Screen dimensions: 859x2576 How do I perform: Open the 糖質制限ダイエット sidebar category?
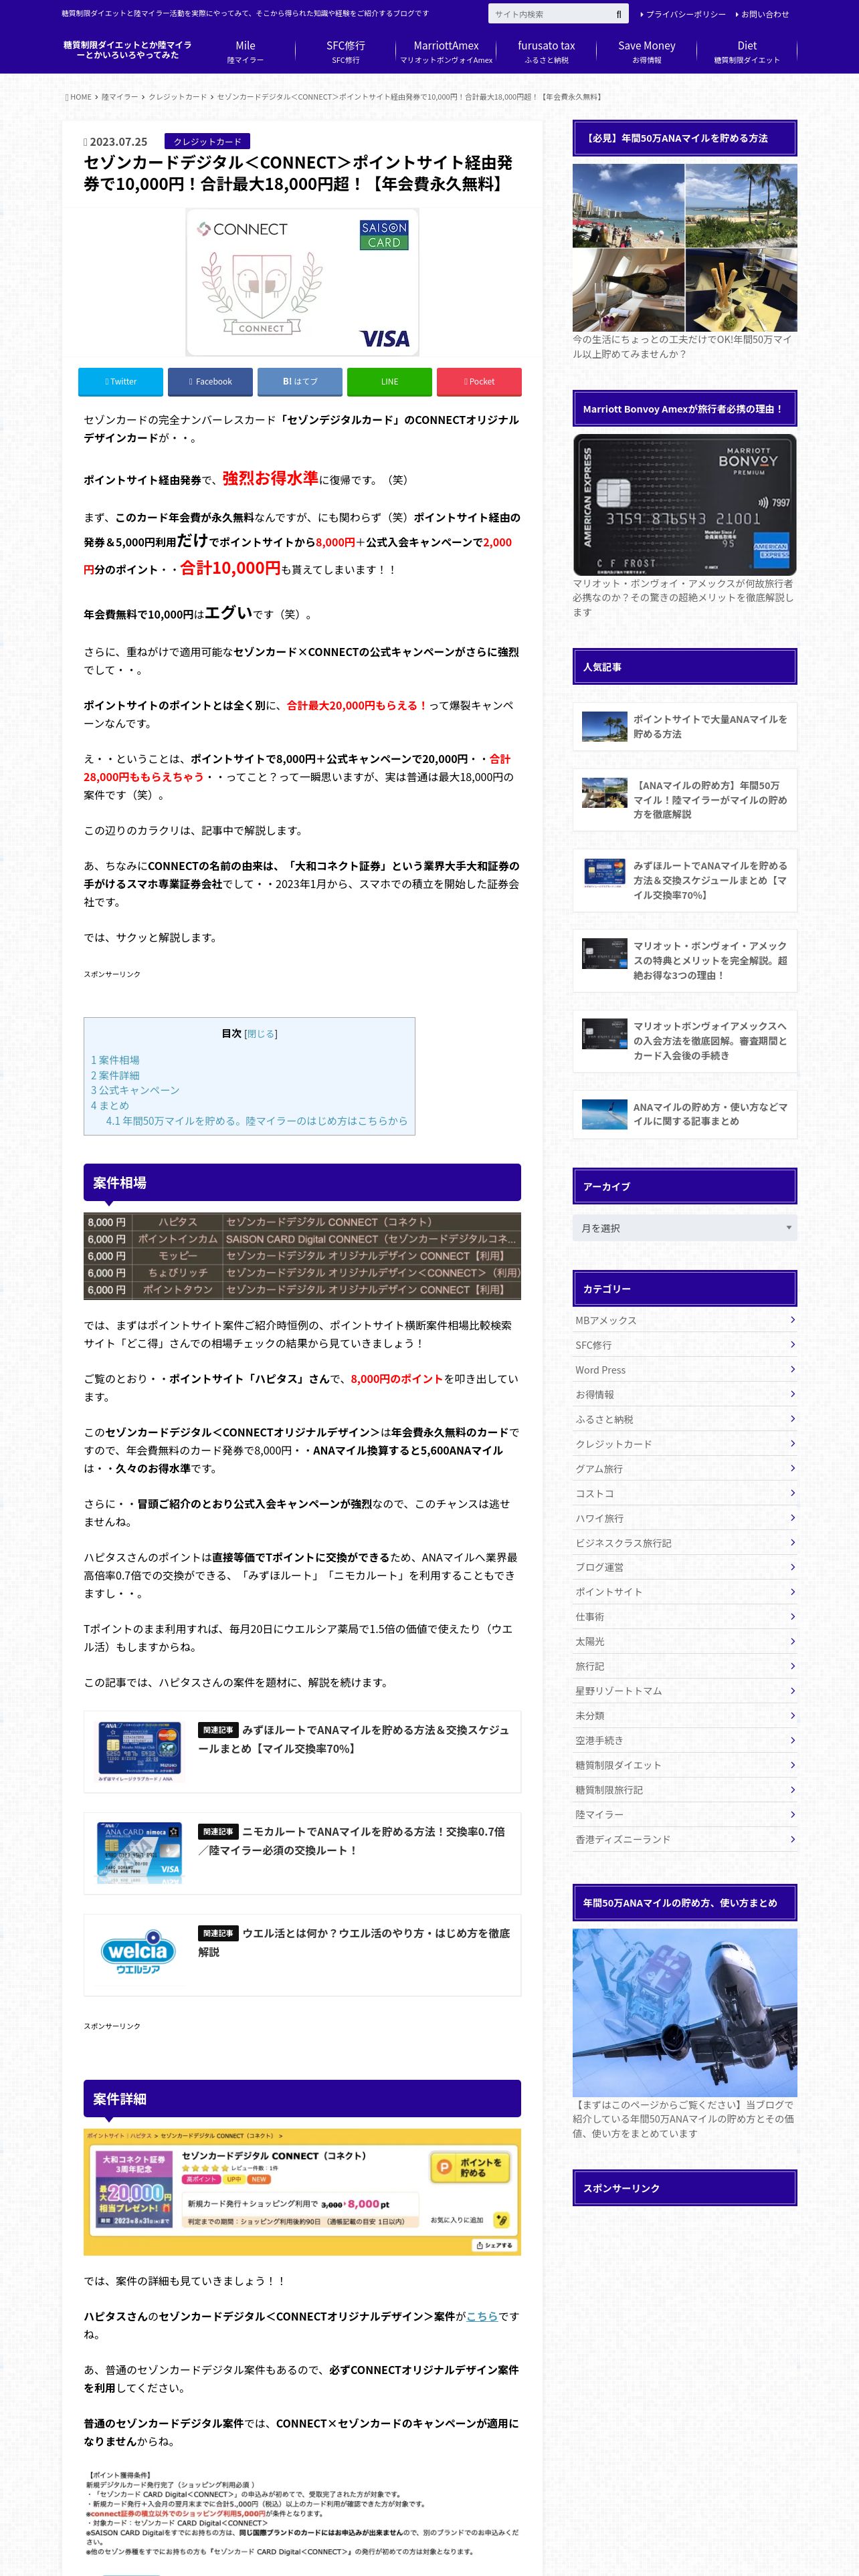tap(684, 1765)
